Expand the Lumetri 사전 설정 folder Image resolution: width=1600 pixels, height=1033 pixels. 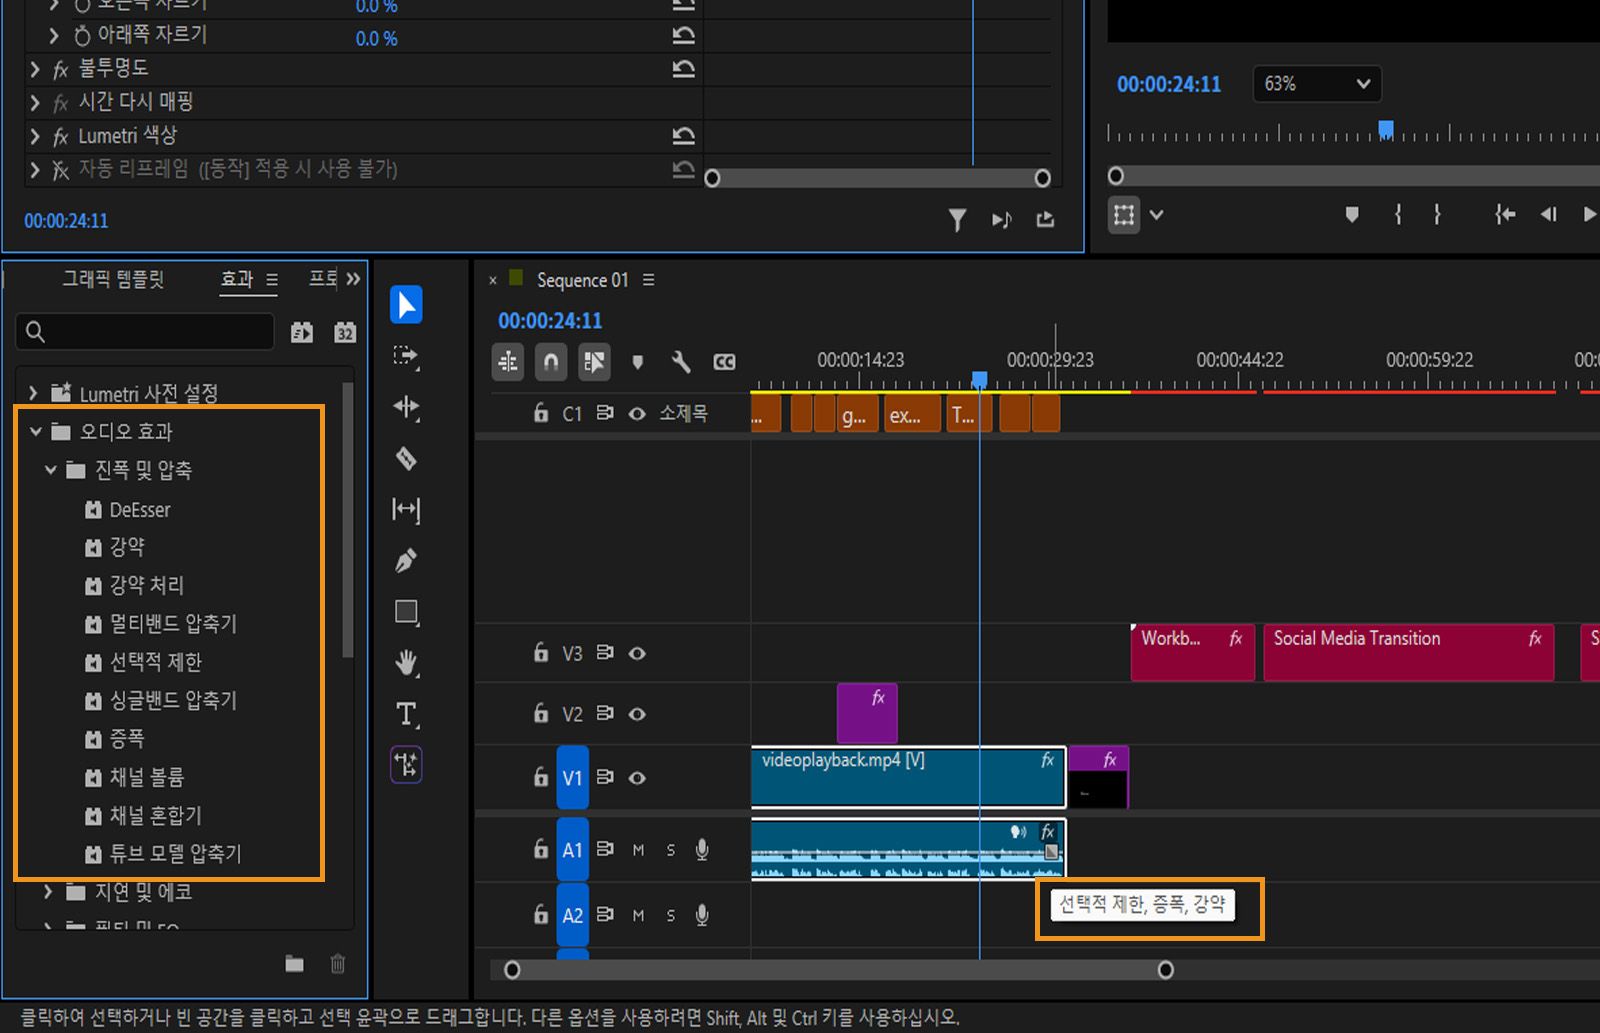34,393
